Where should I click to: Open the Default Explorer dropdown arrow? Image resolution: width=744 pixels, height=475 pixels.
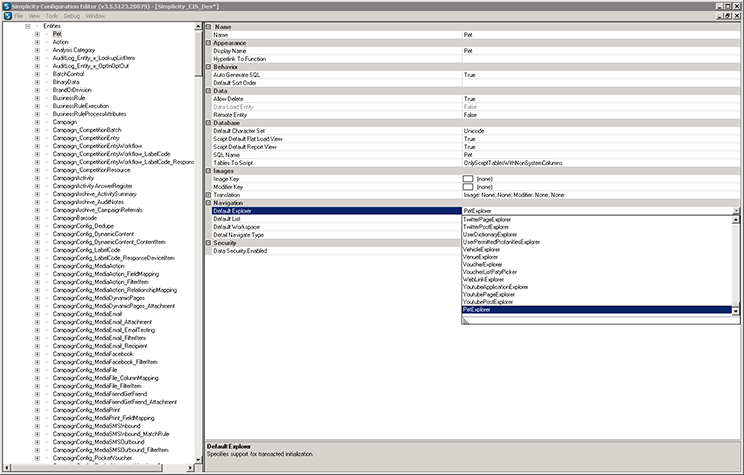tap(736, 211)
